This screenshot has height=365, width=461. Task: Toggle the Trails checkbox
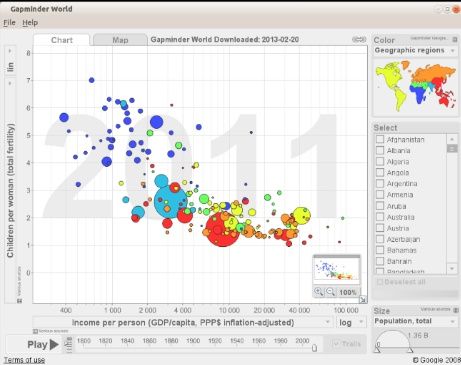(336, 344)
